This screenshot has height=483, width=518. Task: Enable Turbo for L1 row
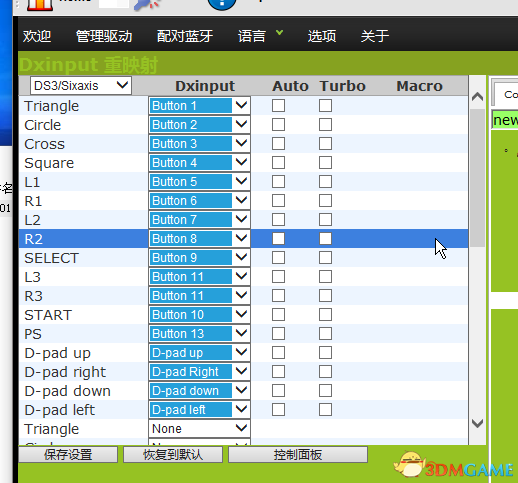pos(325,182)
